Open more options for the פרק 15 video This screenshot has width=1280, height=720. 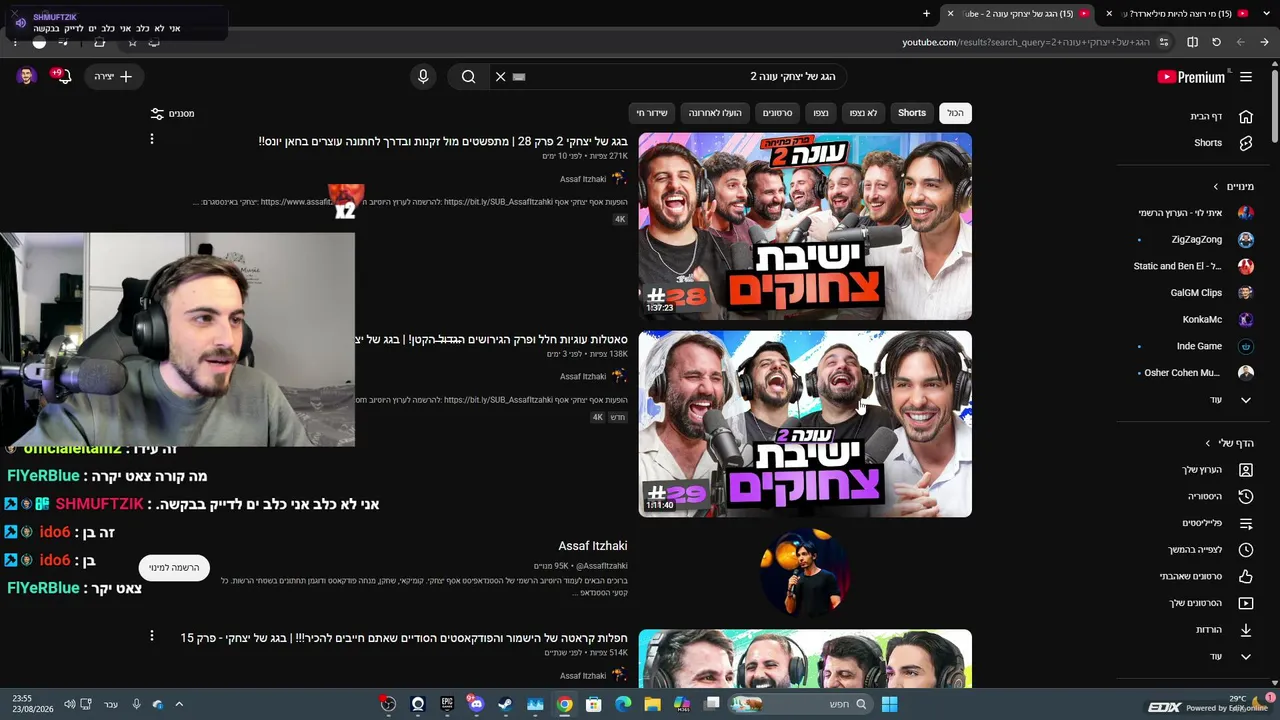(152, 636)
